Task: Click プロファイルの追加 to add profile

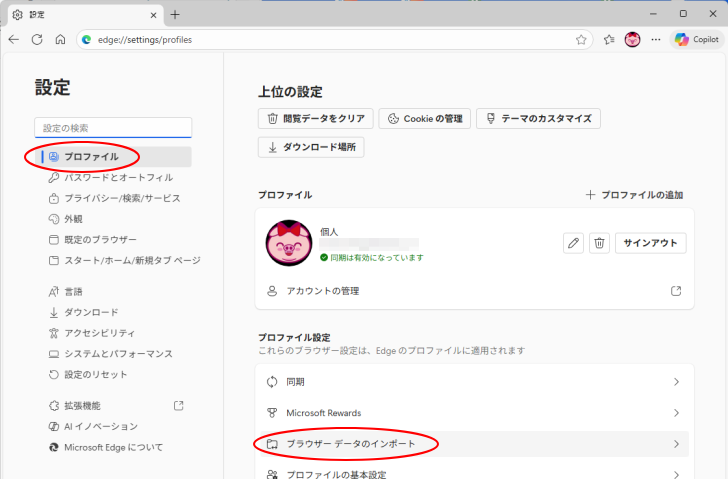Action: [x=634, y=195]
